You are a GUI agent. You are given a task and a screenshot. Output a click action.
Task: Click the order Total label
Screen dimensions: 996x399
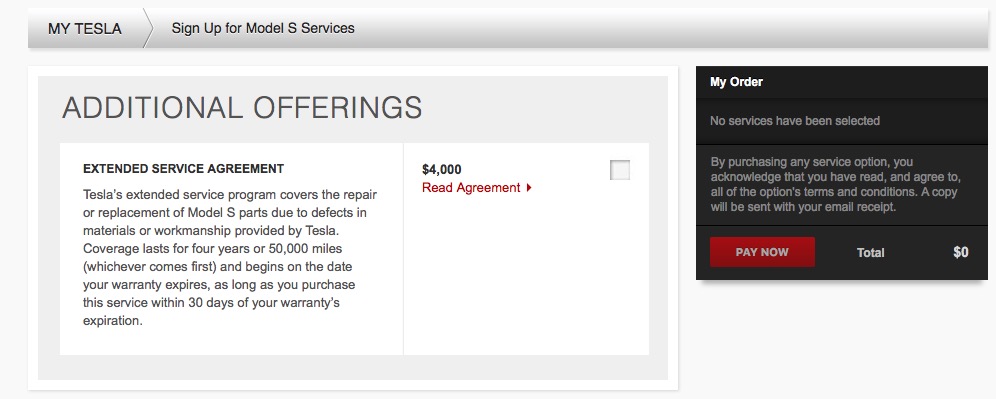point(870,253)
